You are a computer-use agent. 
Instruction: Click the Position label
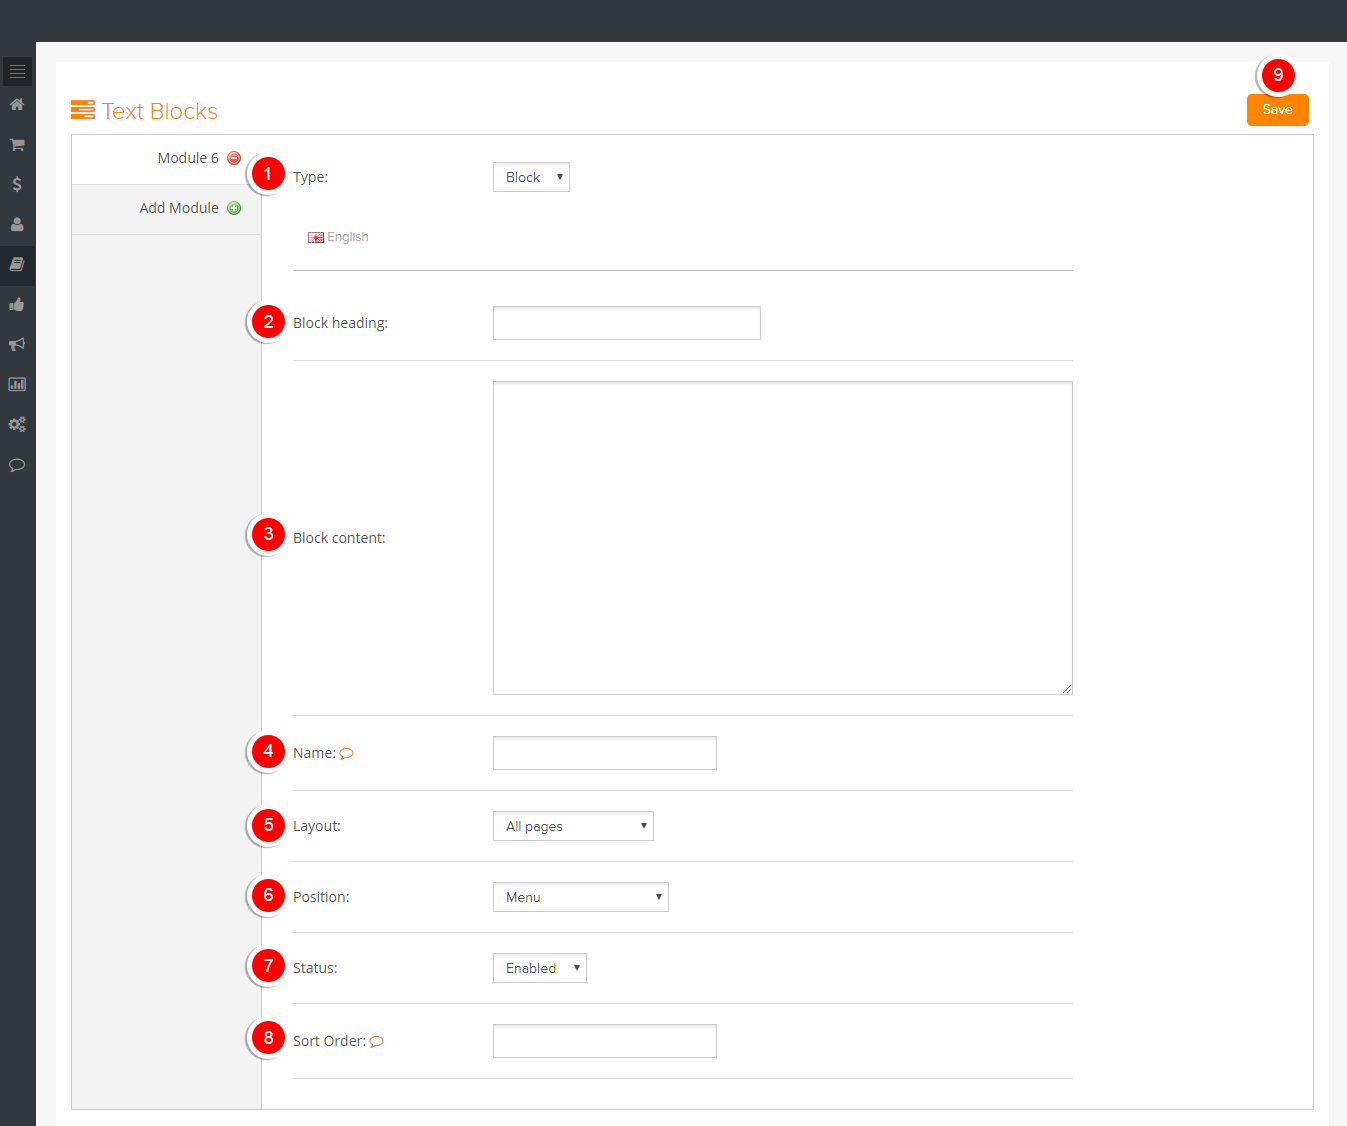pyautogui.click(x=321, y=897)
